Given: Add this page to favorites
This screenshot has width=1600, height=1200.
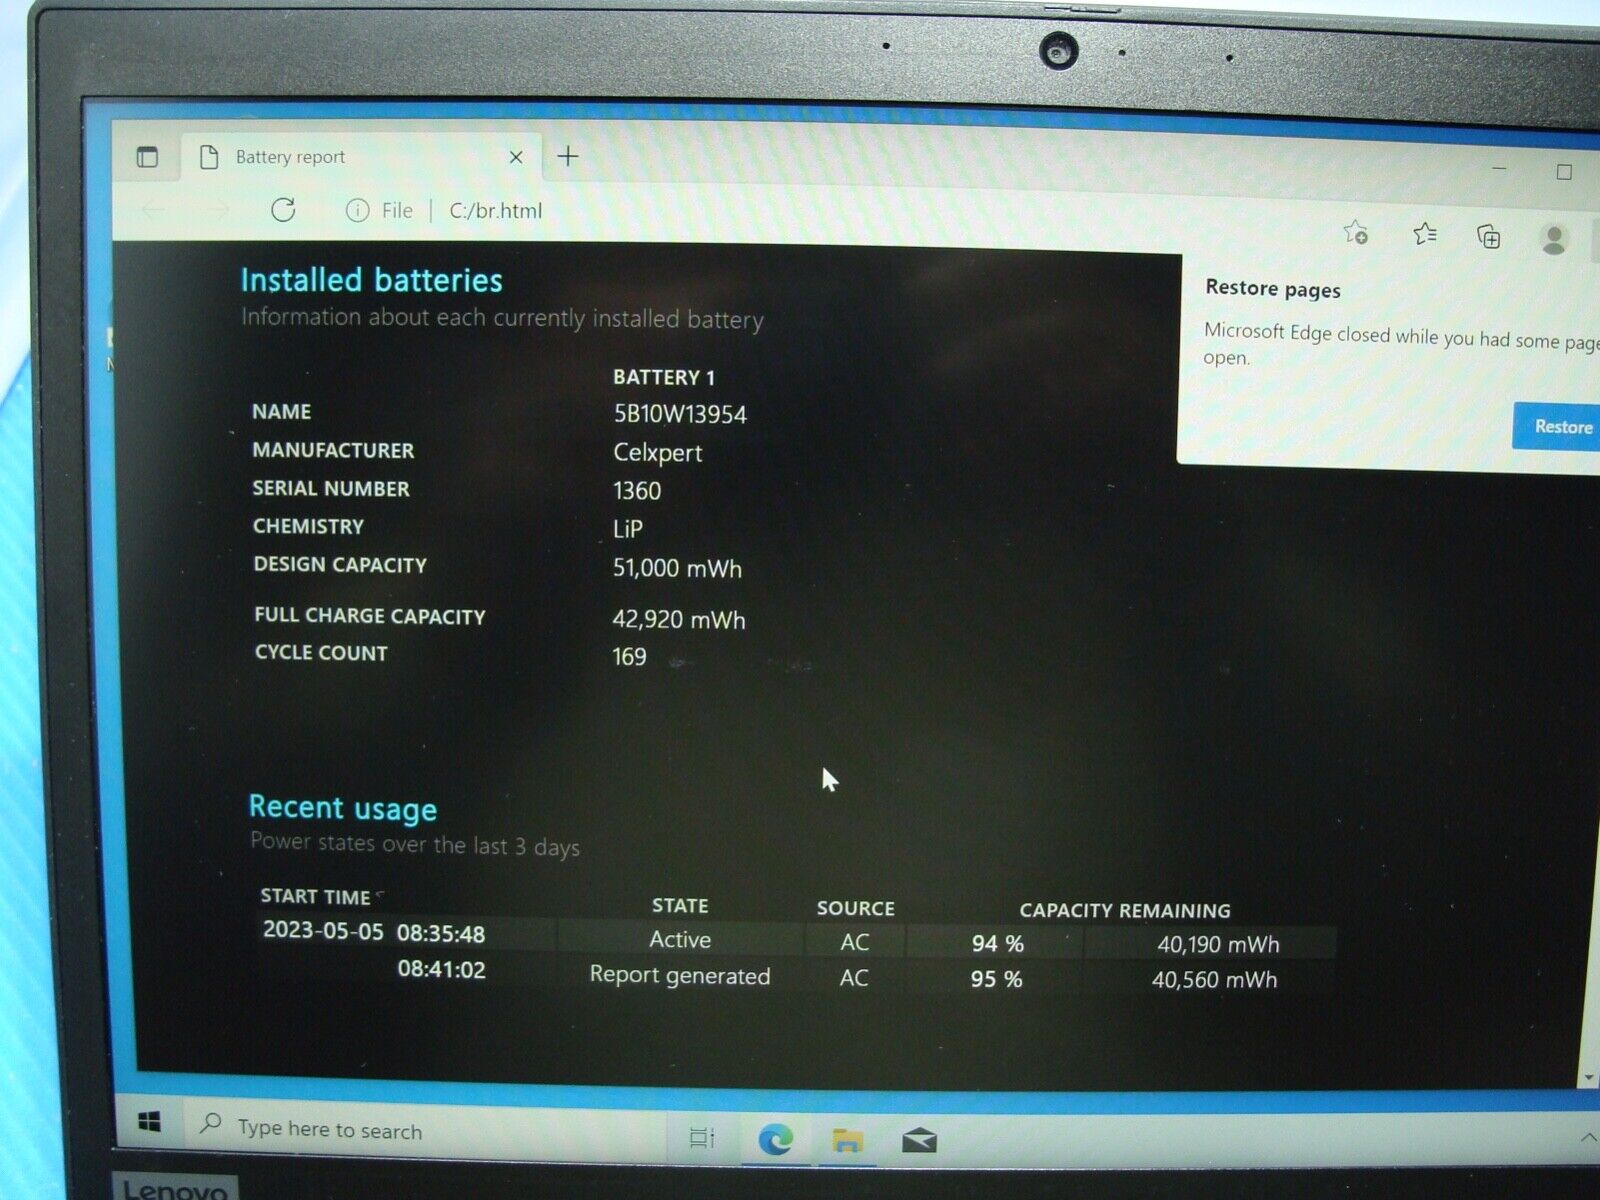Looking at the screenshot, I should click(1356, 233).
